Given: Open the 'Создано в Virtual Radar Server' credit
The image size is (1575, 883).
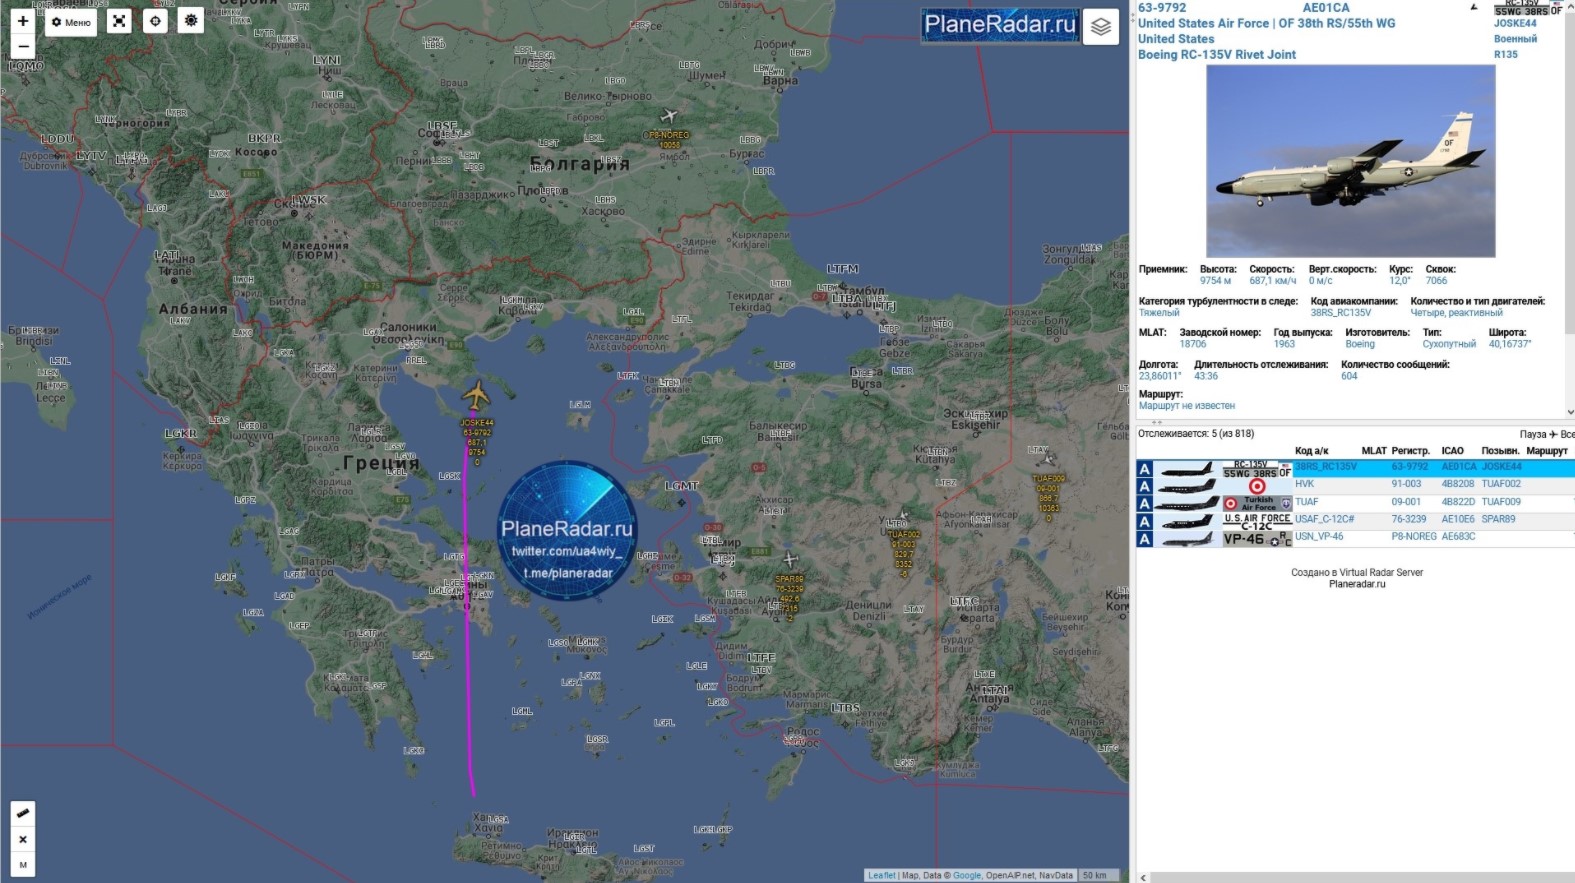Looking at the screenshot, I should tap(1357, 573).
